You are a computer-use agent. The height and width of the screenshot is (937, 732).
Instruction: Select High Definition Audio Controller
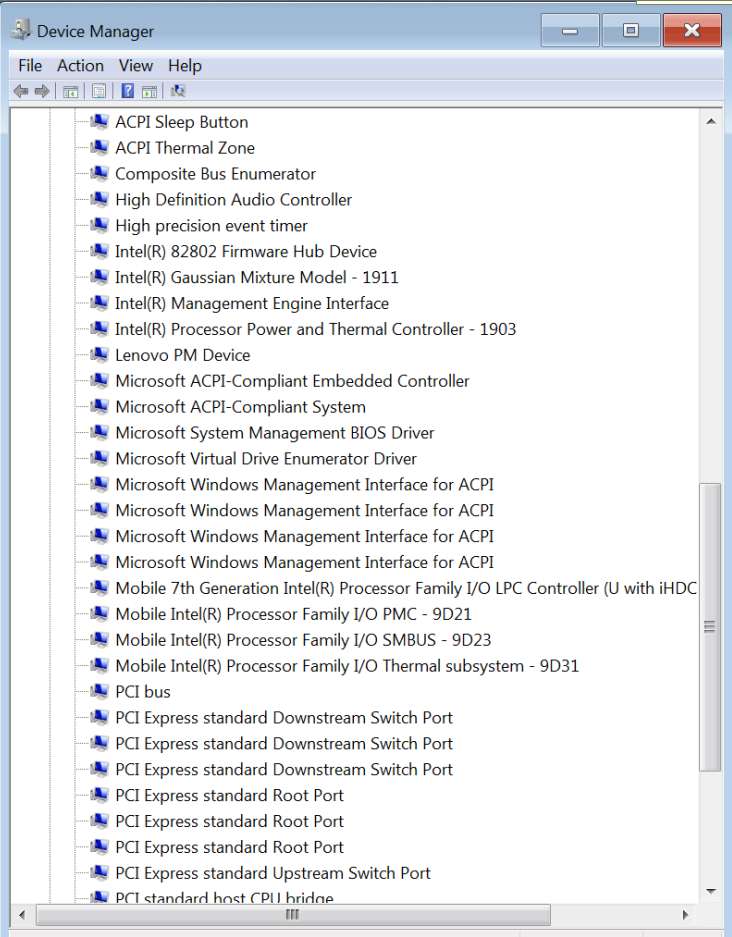(234, 200)
